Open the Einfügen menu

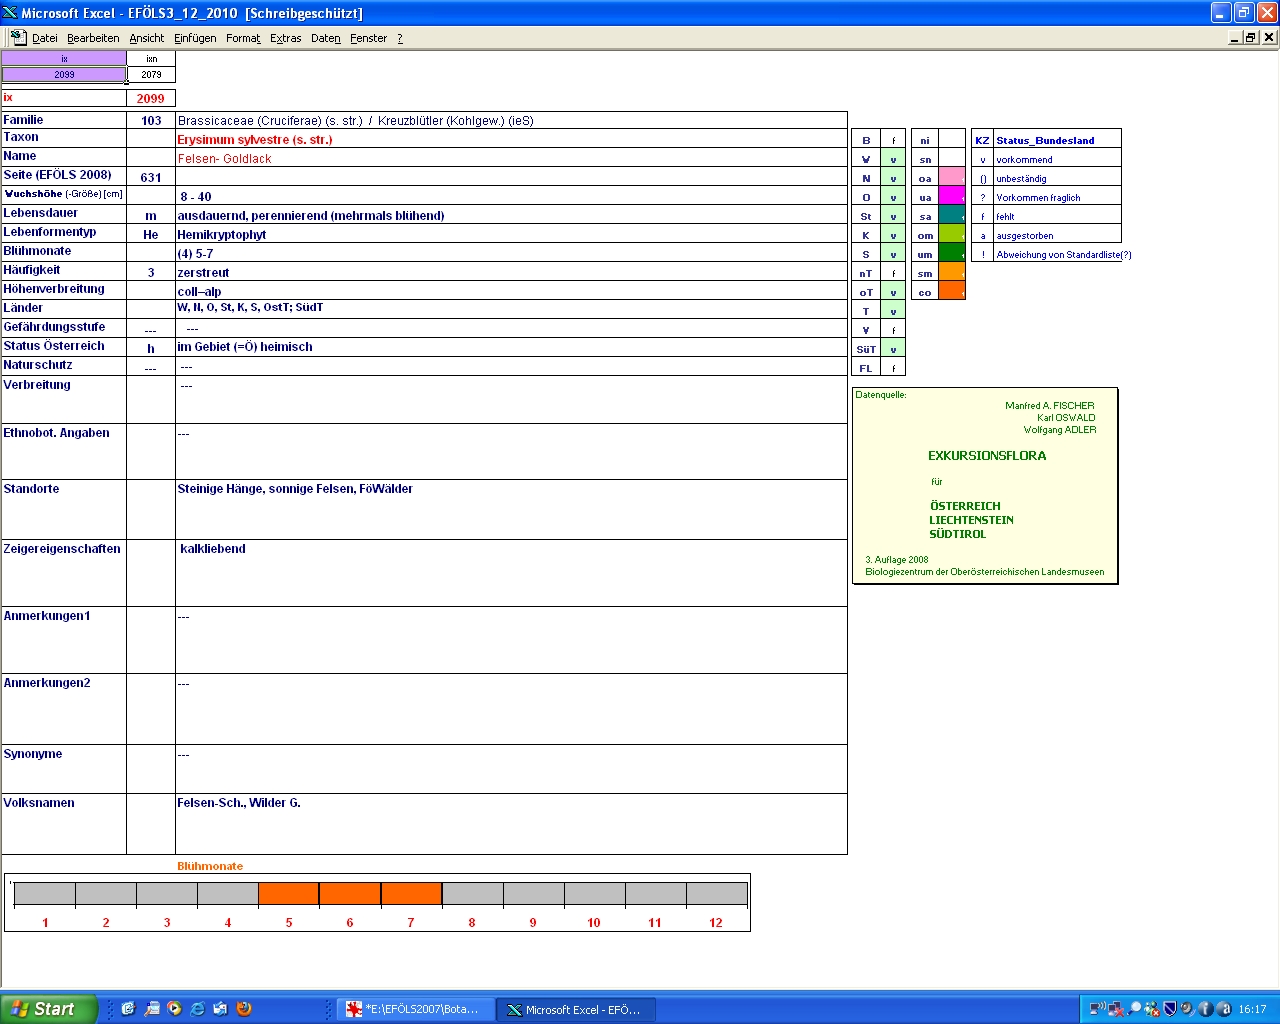tap(195, 38)
